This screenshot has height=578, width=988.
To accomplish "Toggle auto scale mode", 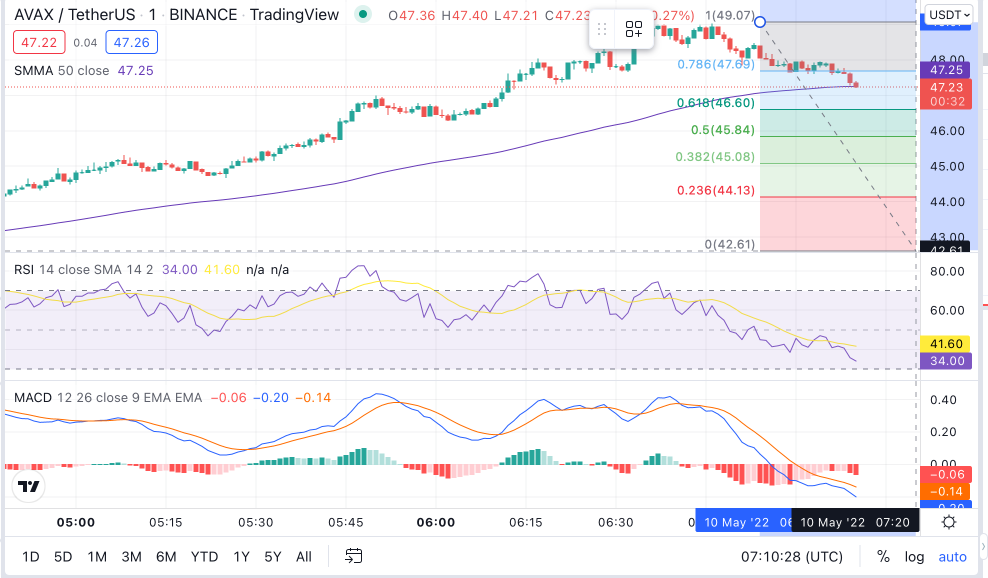I will tap(952, 557).
